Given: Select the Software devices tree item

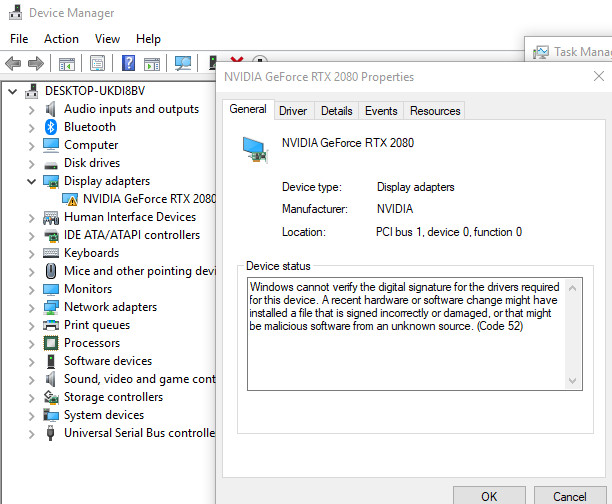Looking at the screenshot, I should (108, 361).
